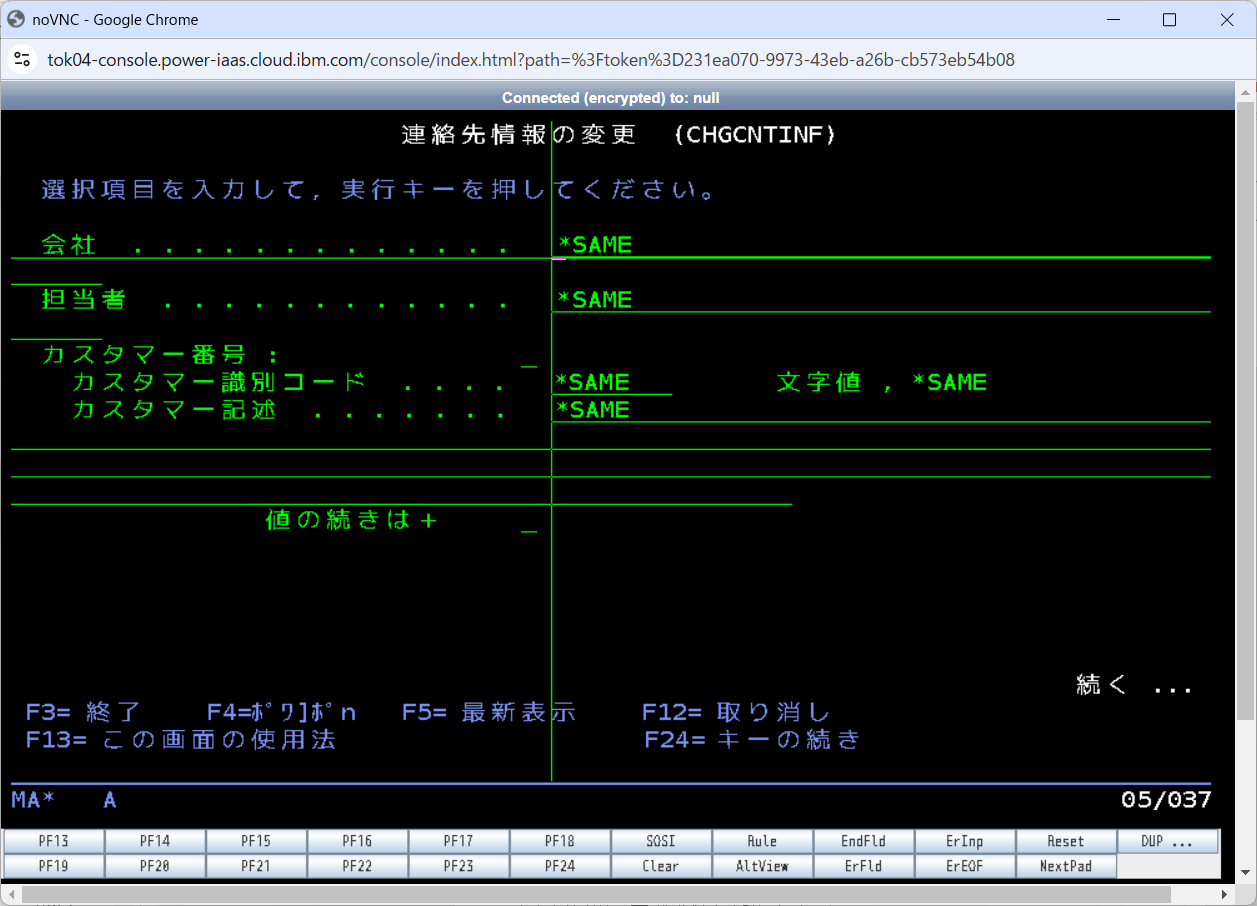Click the カスタマー番号 : label
The width and height of the screenshot is (1257, 906).
[x=160, y=355]
